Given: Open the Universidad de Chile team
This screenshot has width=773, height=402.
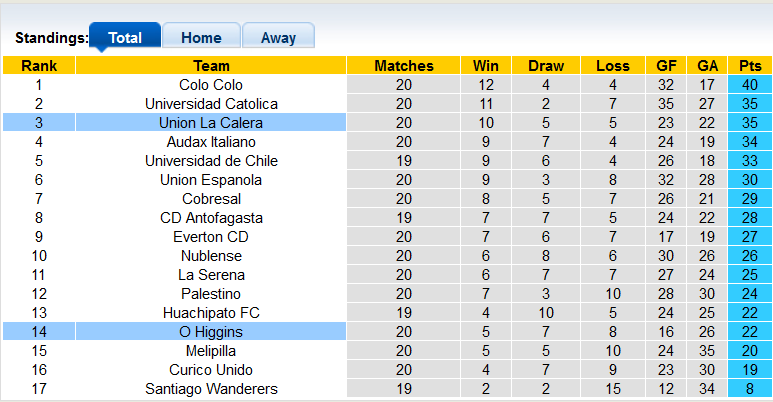Looking at the screenshot, I should click(x=211, y=161).
